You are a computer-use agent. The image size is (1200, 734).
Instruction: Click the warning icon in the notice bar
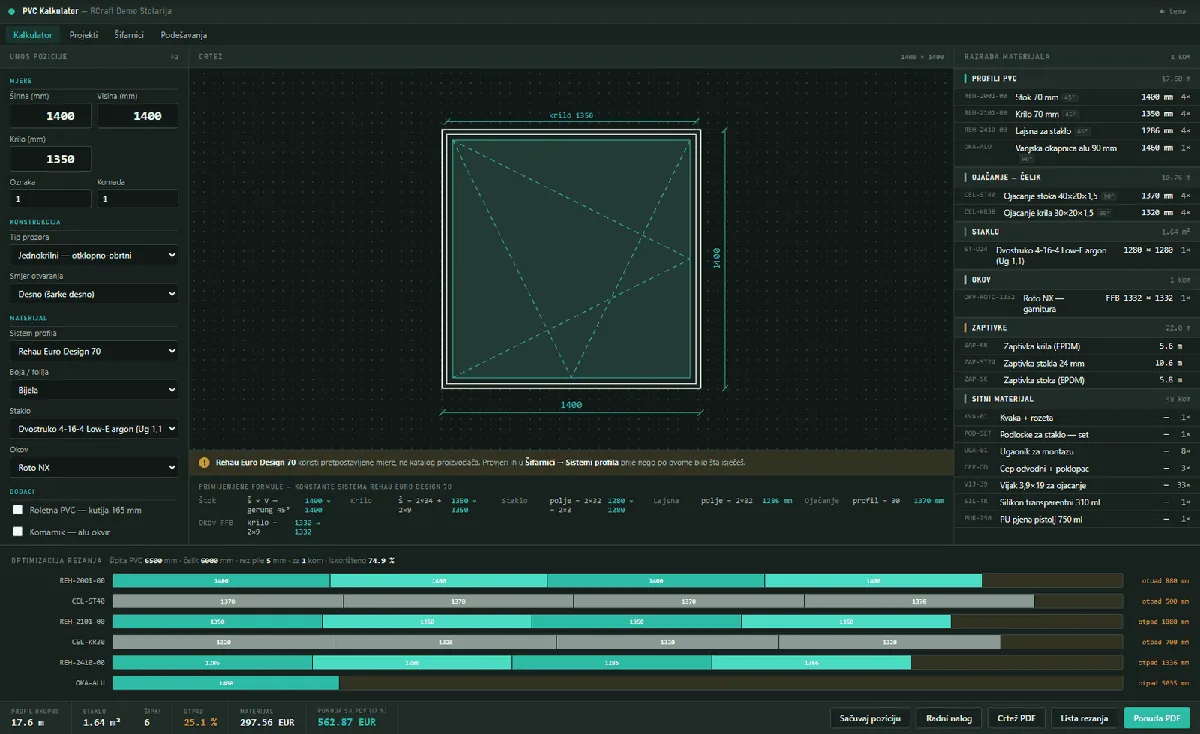[x=204, y=463]
